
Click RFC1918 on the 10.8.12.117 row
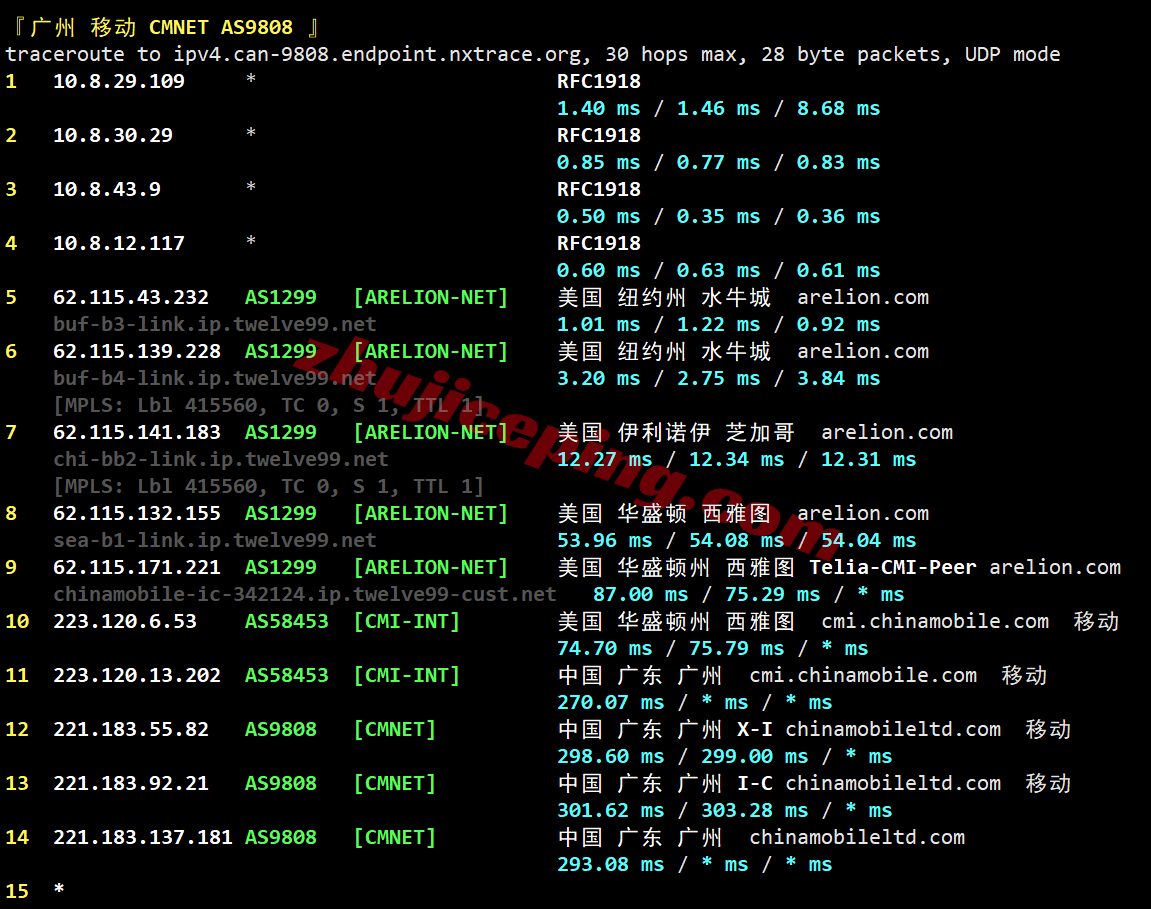click(598, 244)
